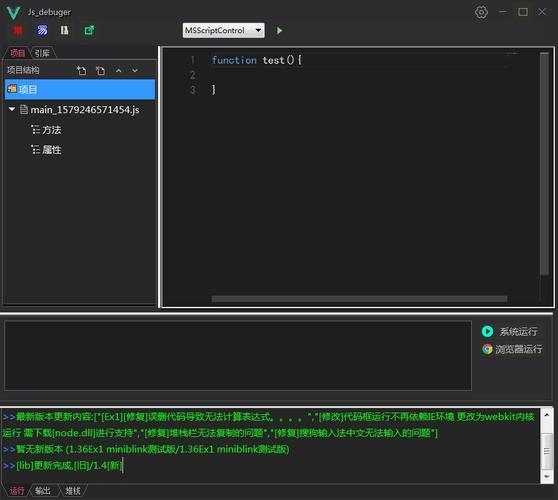Select the 项目 root tree node
This screenshot has height=500, width=558.
pos(80,89)
